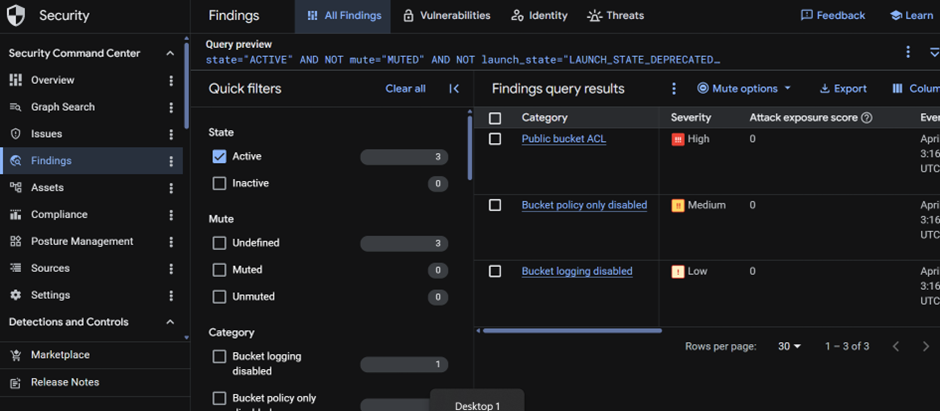Click the Security shield logo

(16, 16)
